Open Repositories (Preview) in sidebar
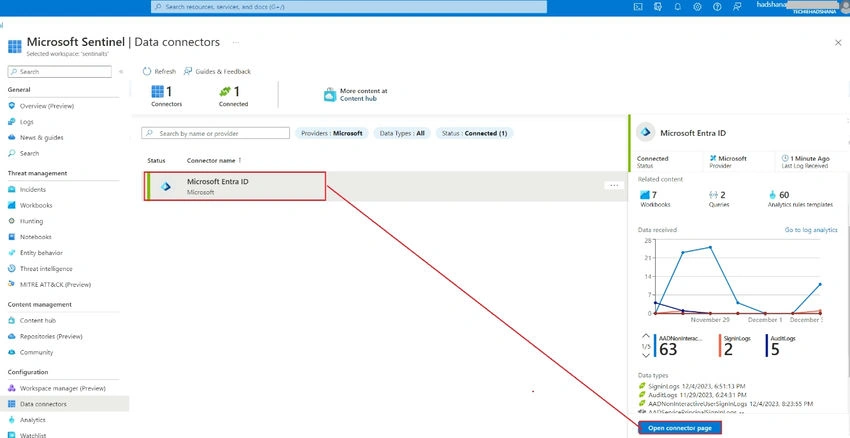This screenshot has width=850, height=438. coord(51,337)
